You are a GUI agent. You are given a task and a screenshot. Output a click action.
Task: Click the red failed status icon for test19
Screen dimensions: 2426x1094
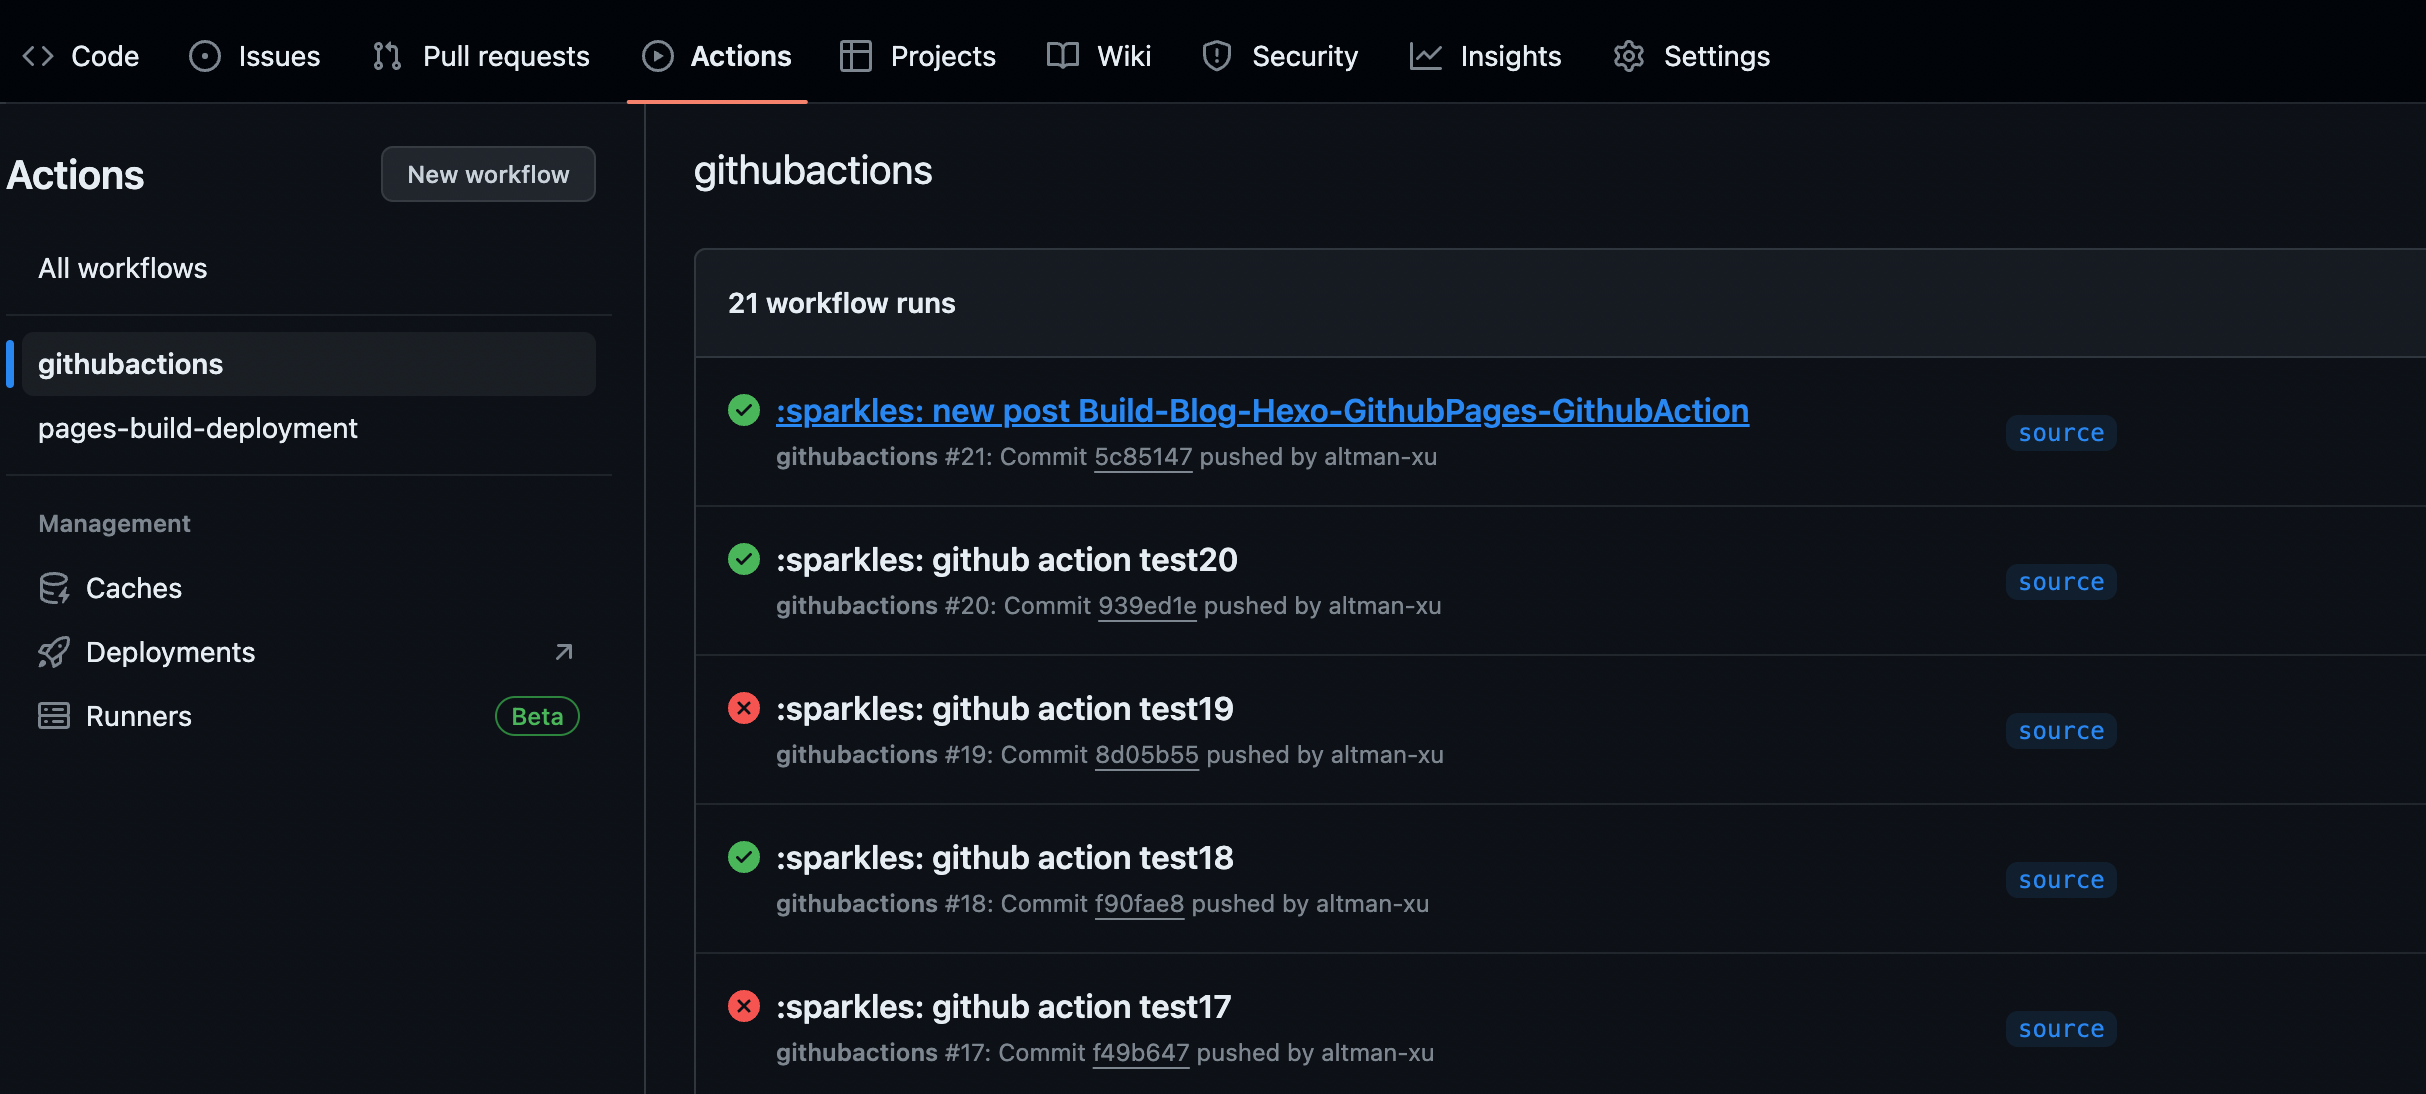click(x=743, y=708)
